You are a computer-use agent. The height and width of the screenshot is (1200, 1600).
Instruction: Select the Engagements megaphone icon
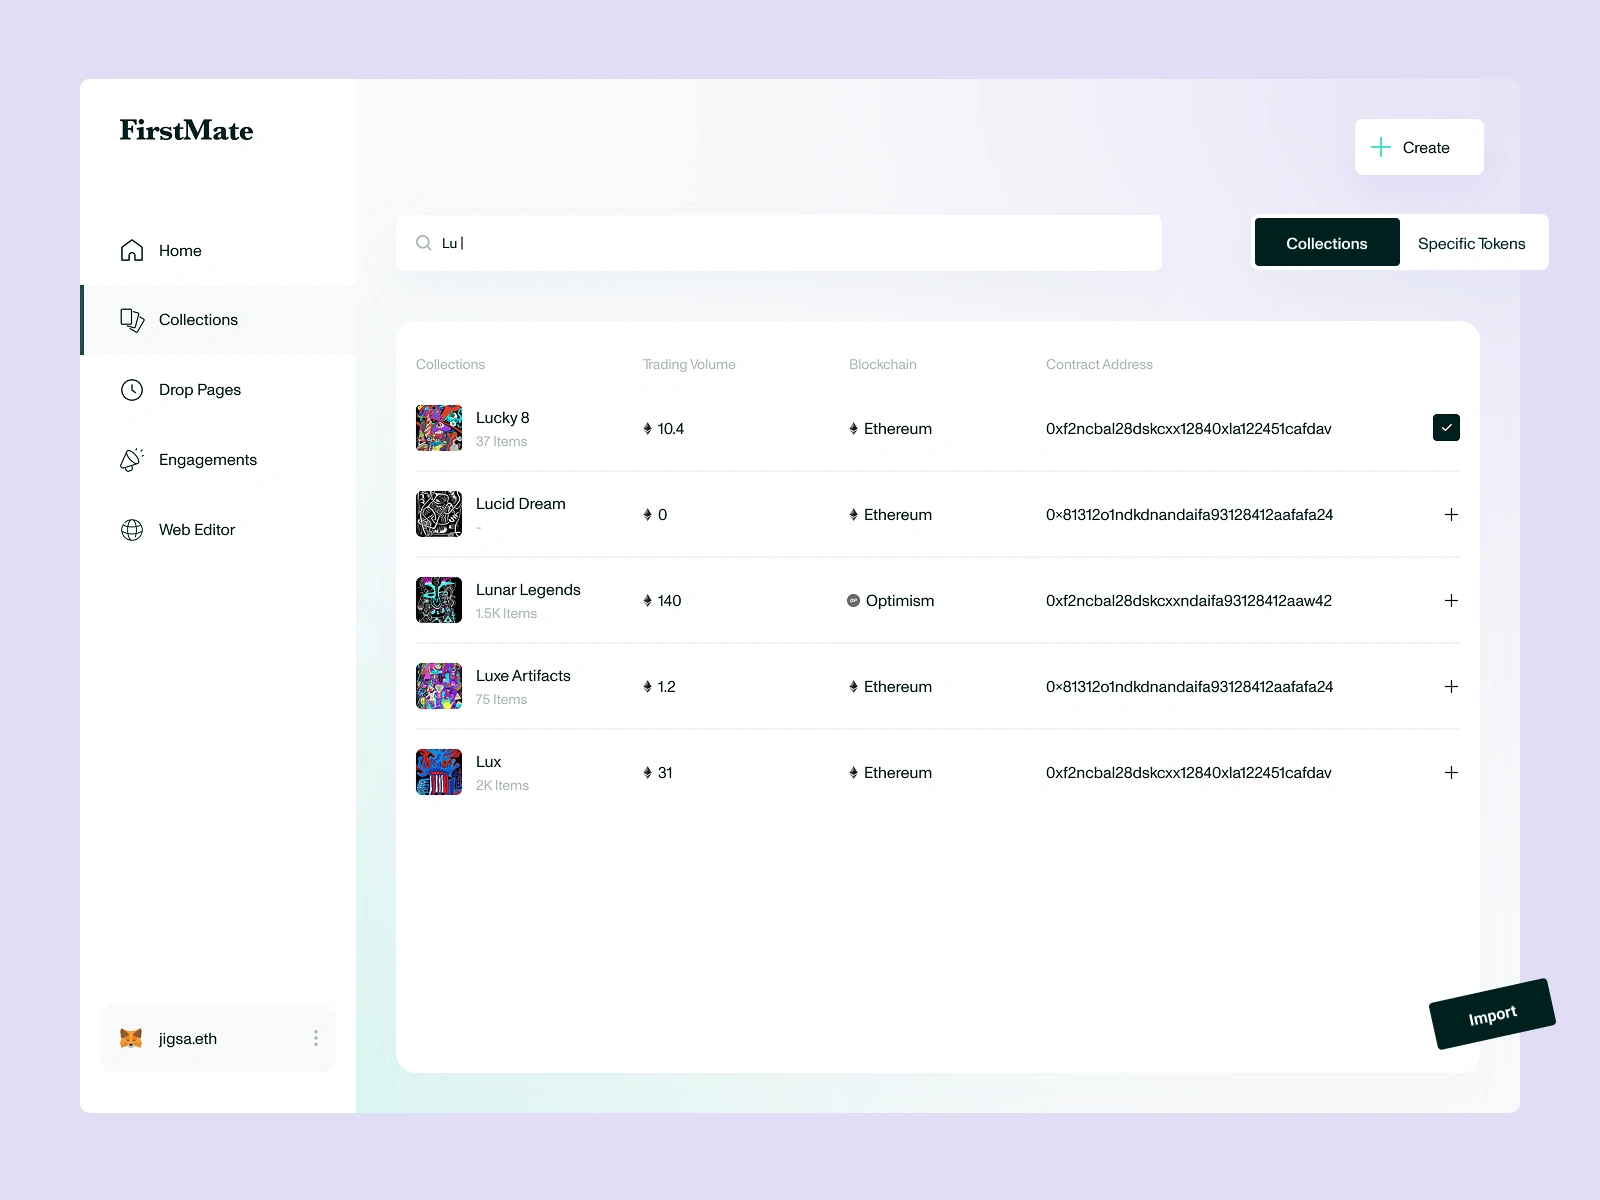132,460
